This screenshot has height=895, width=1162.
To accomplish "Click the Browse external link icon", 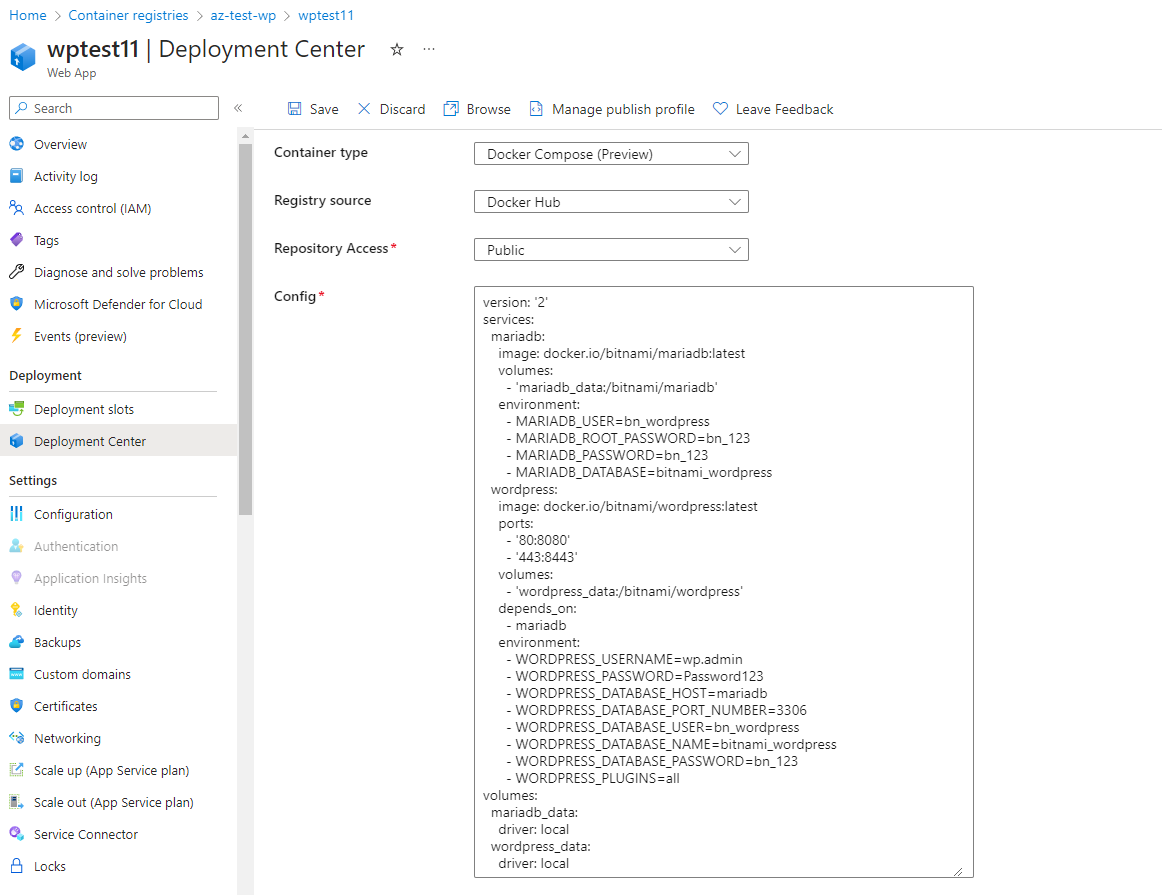I will (x=451, y=109).
